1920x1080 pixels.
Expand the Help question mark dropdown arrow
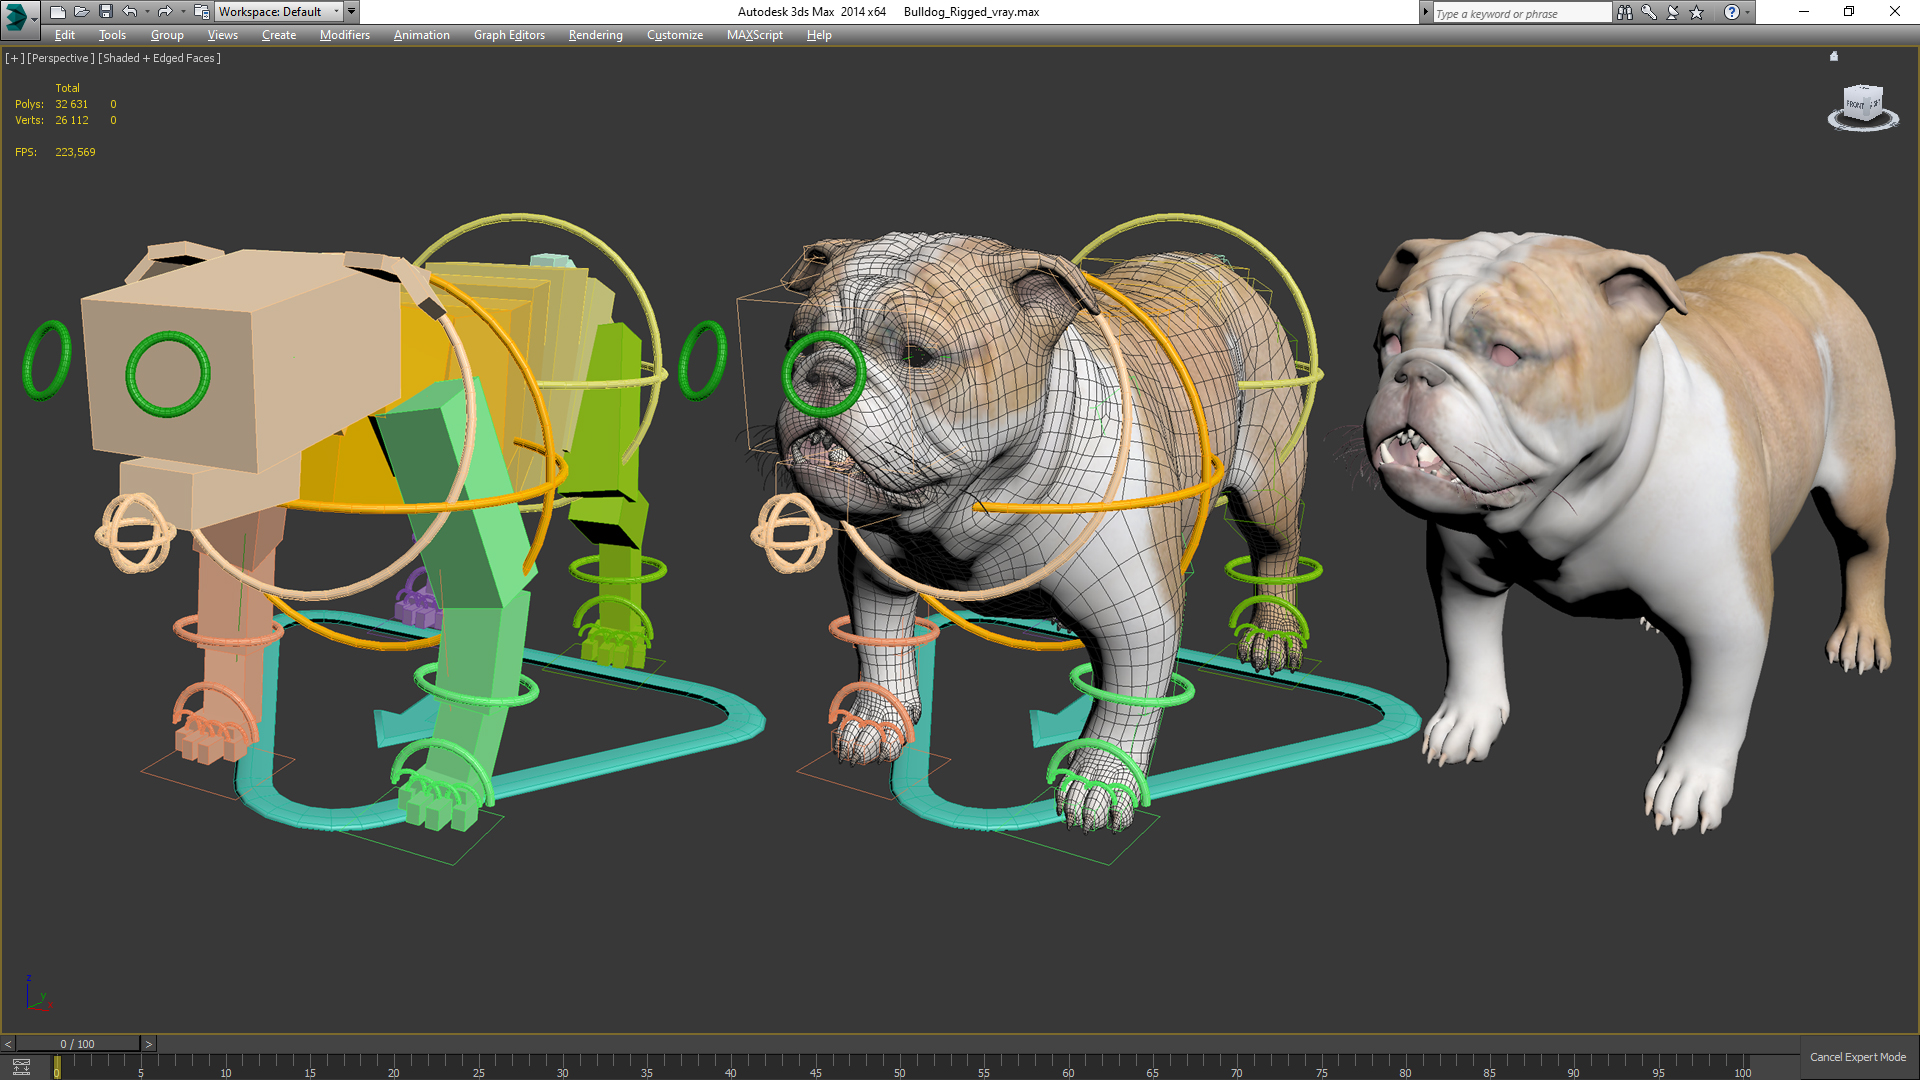coord(1748,12)
